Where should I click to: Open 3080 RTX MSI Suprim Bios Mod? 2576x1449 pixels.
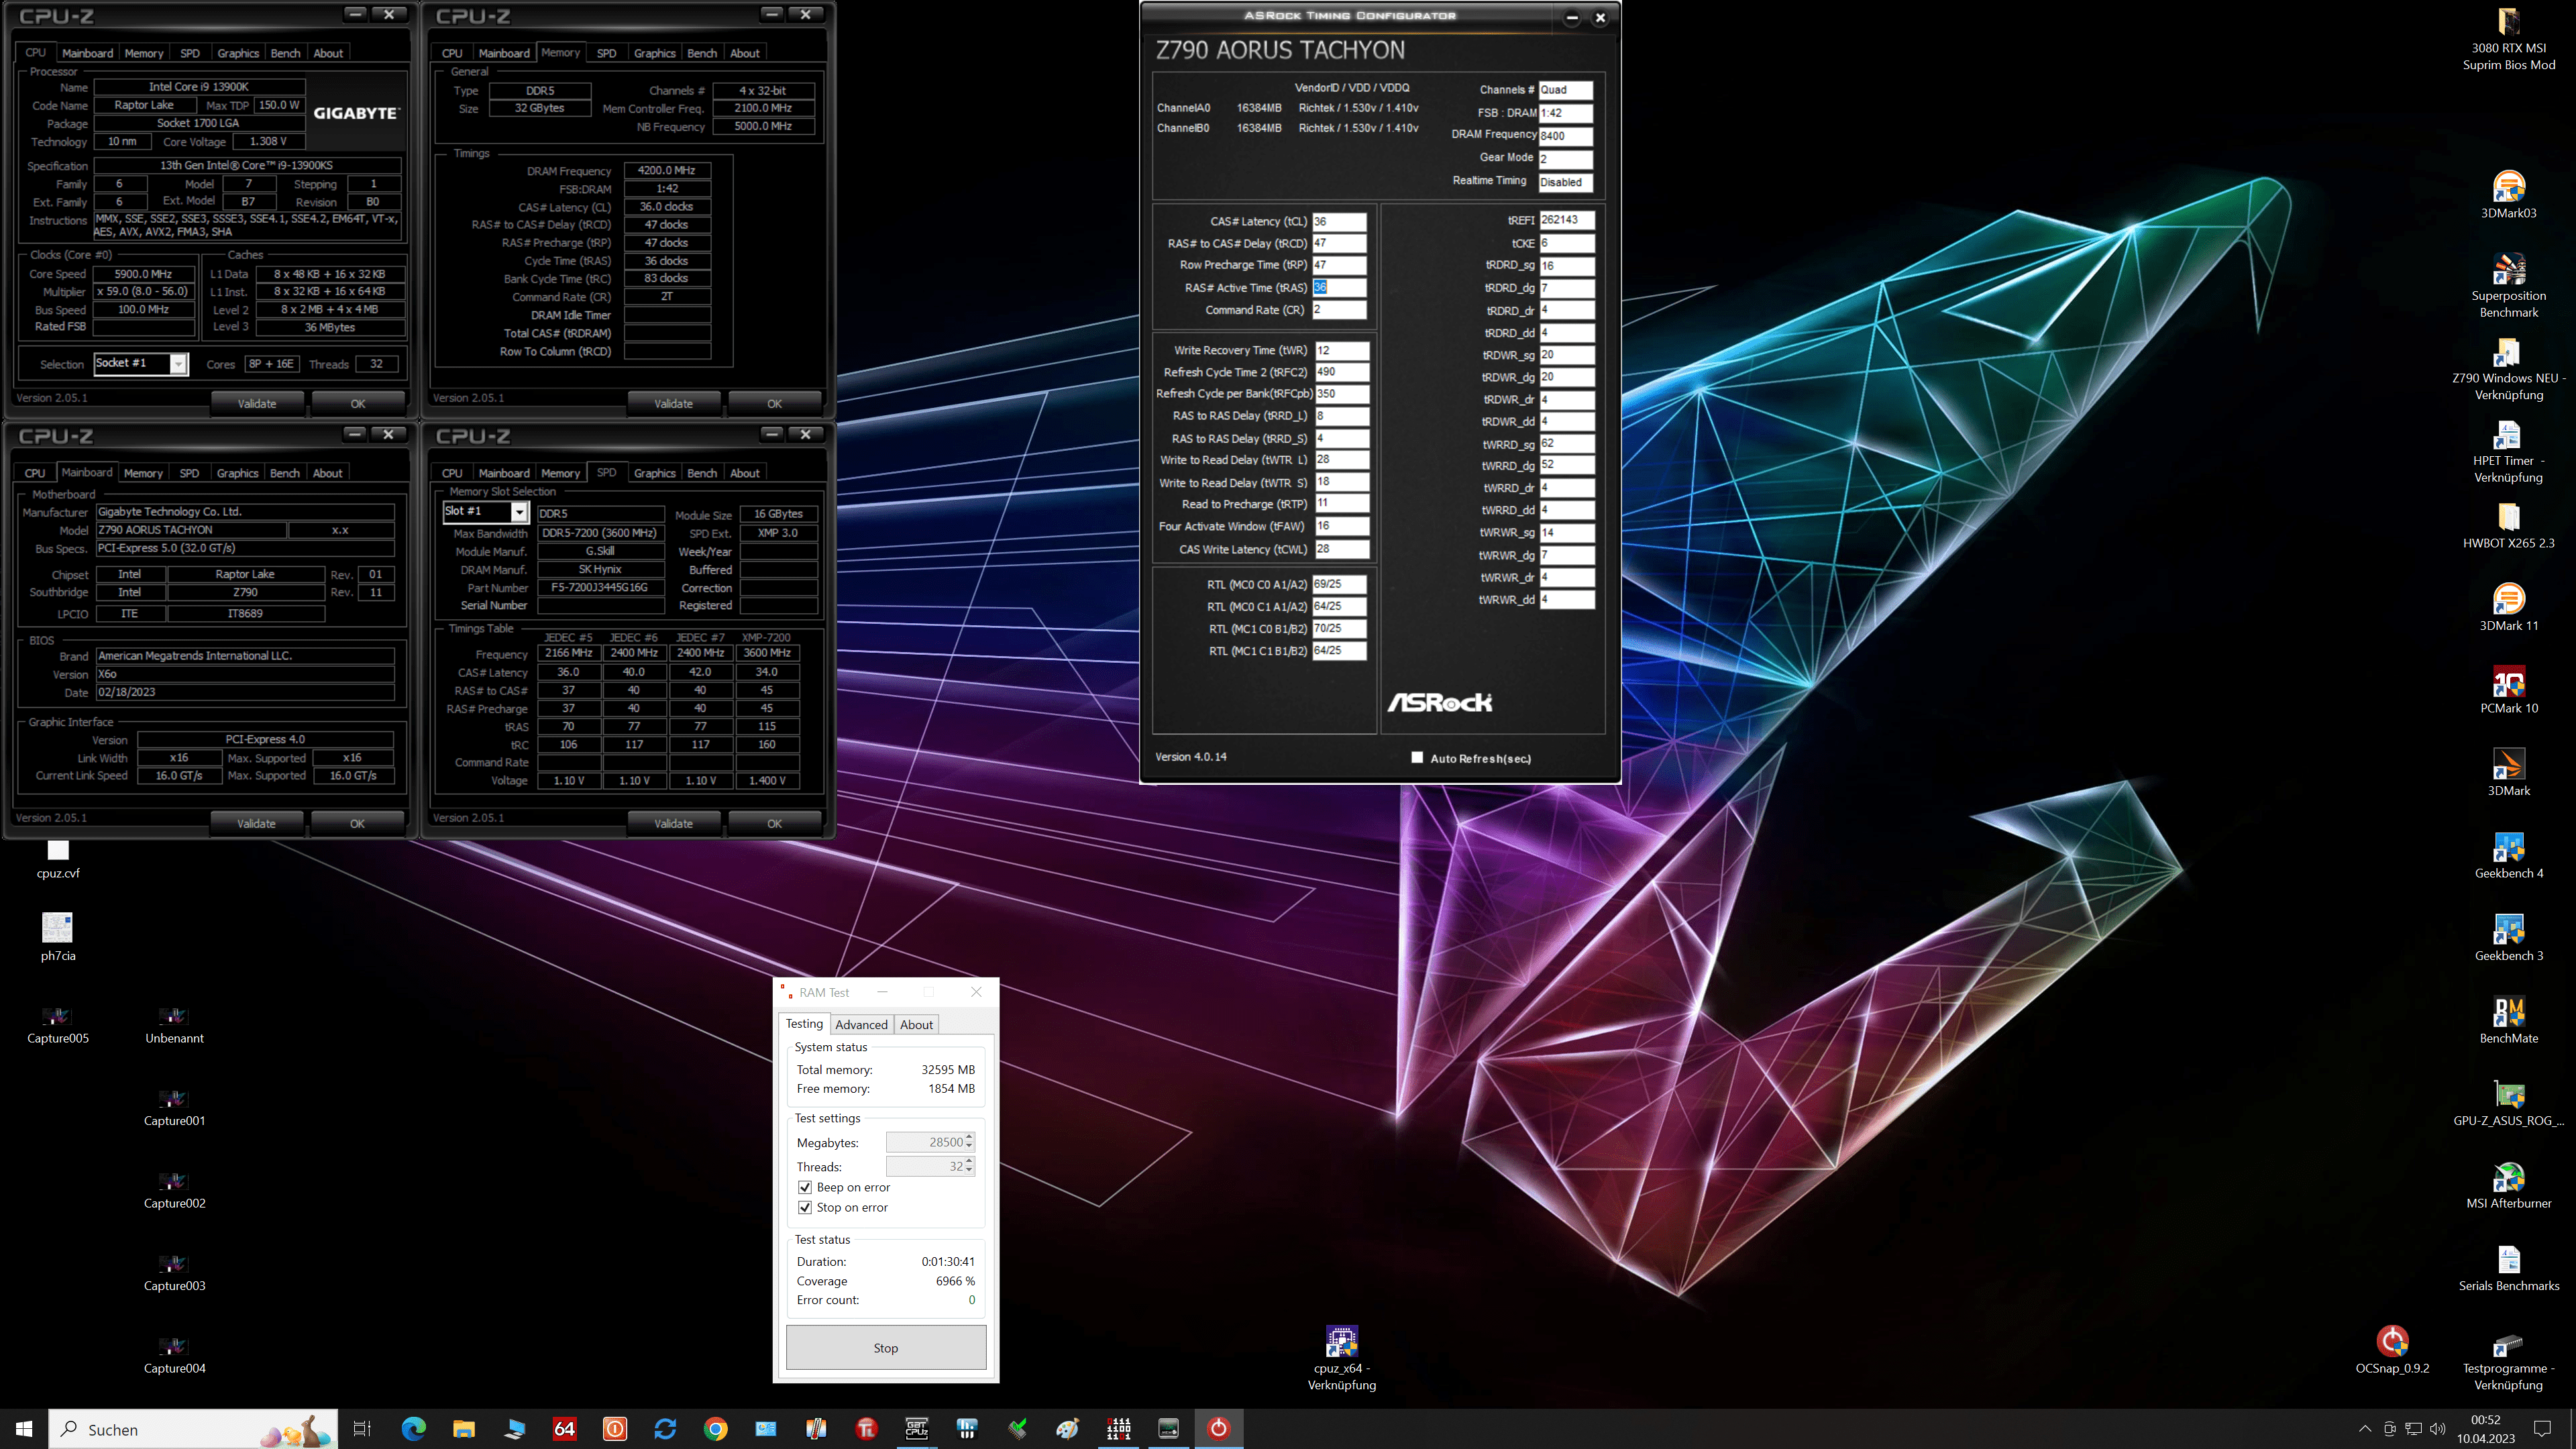click(2508, 38)
